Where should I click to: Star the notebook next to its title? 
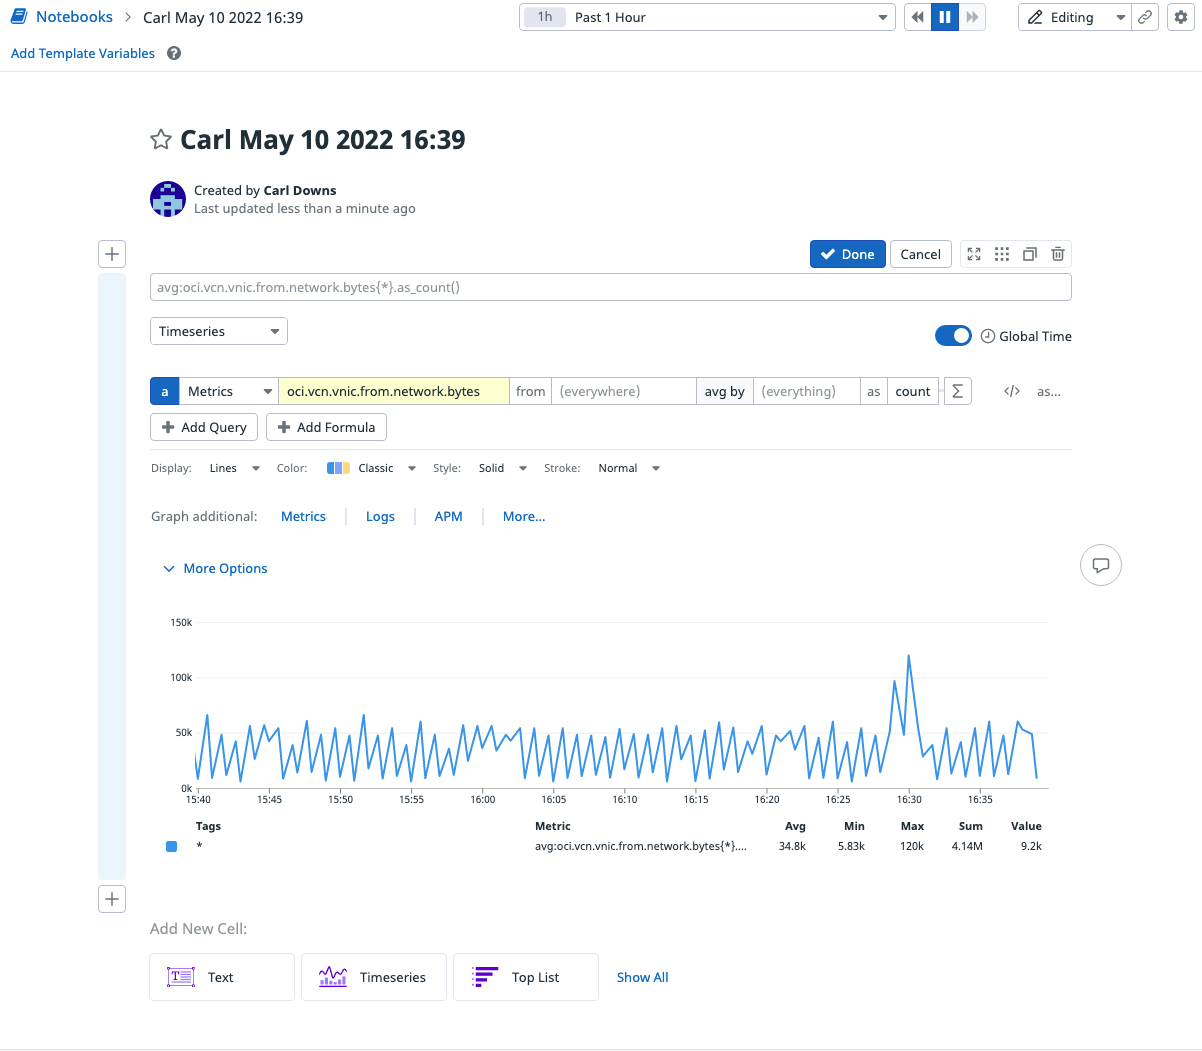(161, 139)
